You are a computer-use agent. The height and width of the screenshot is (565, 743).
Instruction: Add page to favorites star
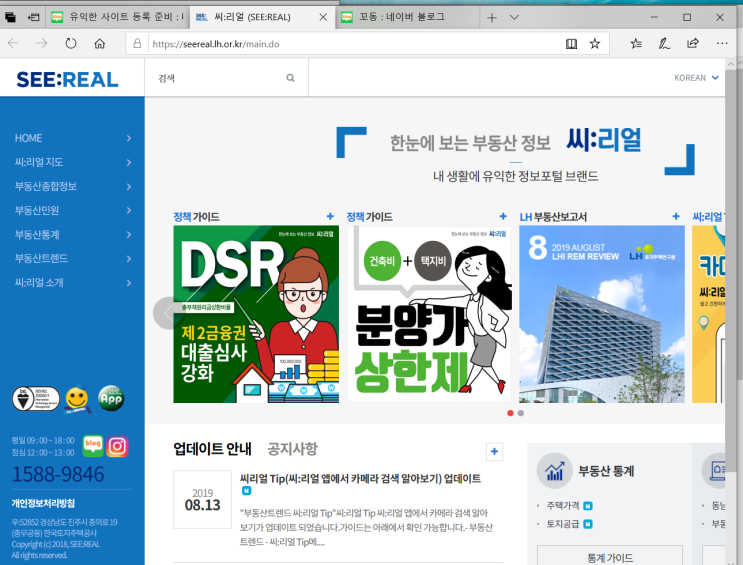tap(595, 44)
